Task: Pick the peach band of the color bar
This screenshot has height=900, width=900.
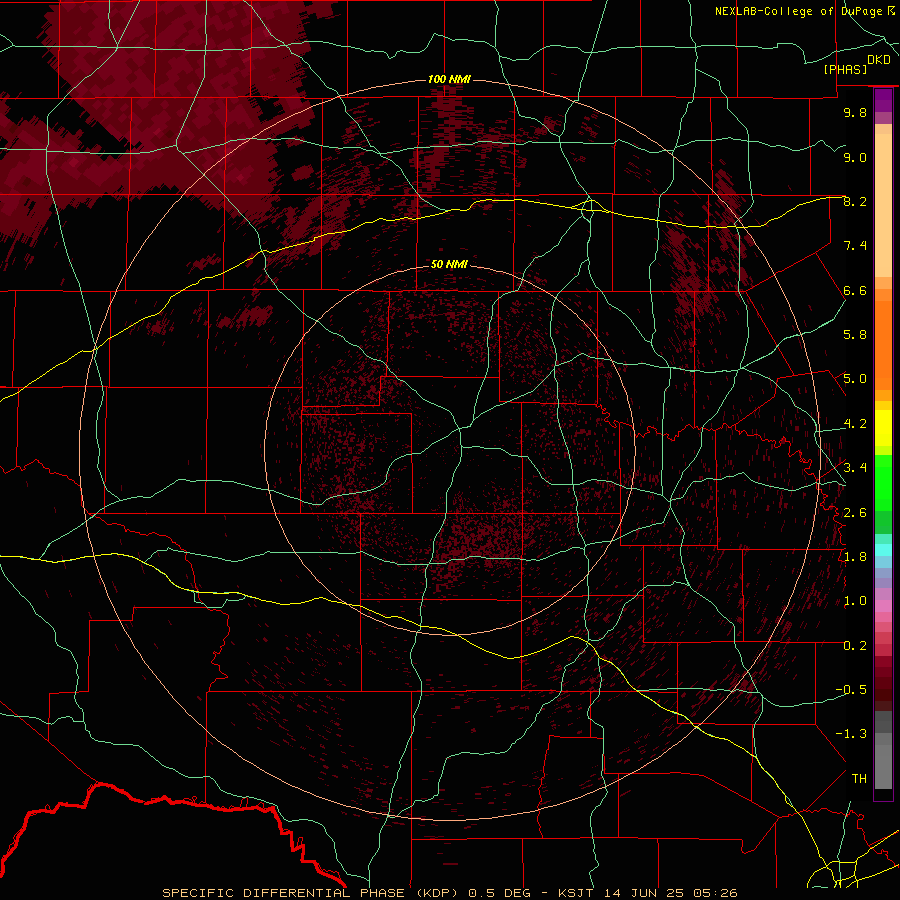Action: (883, 201)
